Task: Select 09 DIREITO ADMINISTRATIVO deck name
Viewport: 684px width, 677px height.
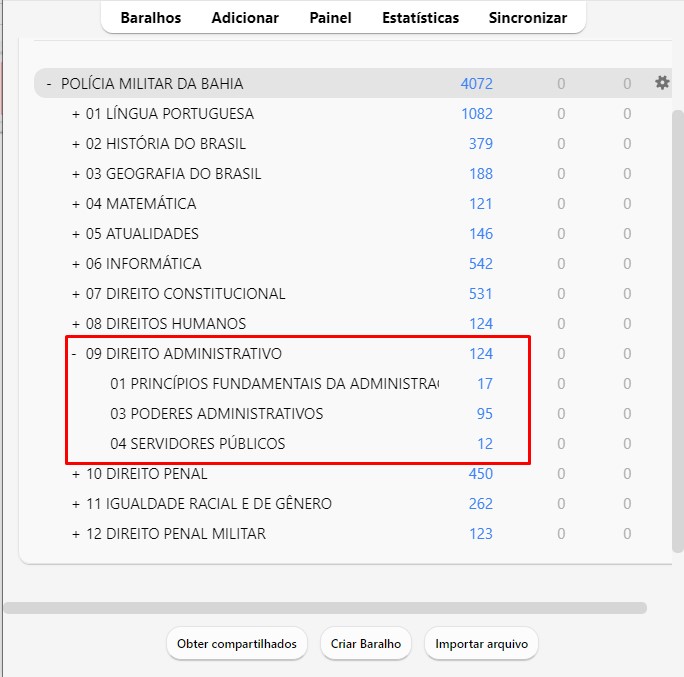Action: click(184, 354)
